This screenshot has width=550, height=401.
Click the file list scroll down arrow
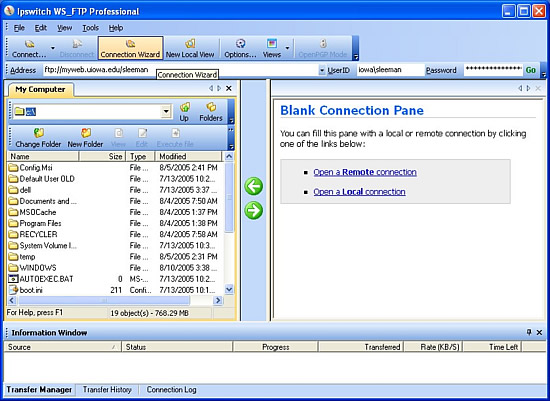229,290
